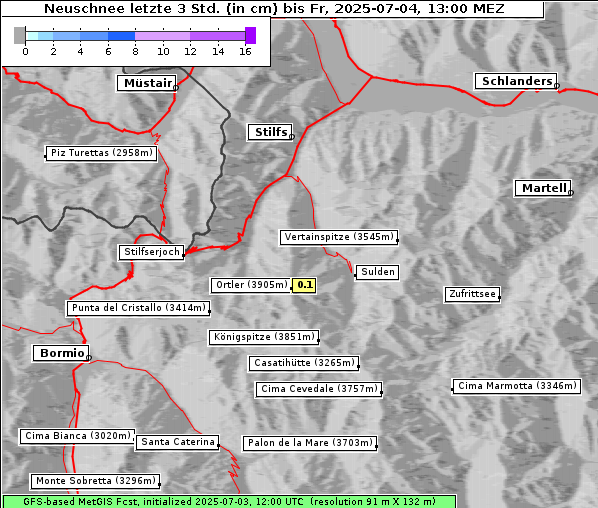This screenshot has height=508, width=598.
Task: Click the Punta del Cristallo (3414m) label
Action: [138, 308]
